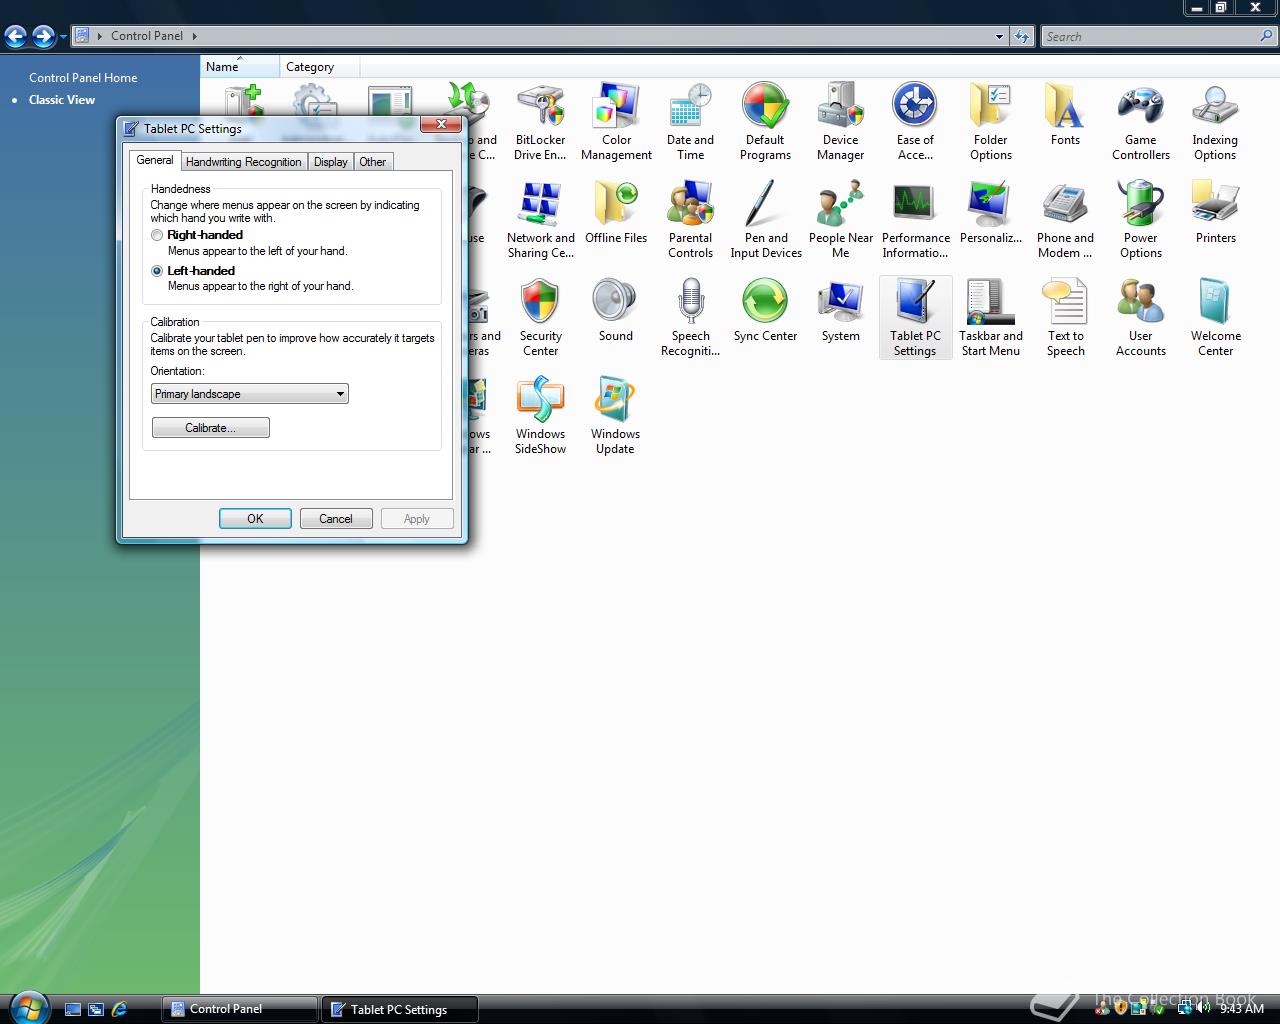Open System icon in Control Panel
The image size is (1280, 1024).
coord(840,311)
